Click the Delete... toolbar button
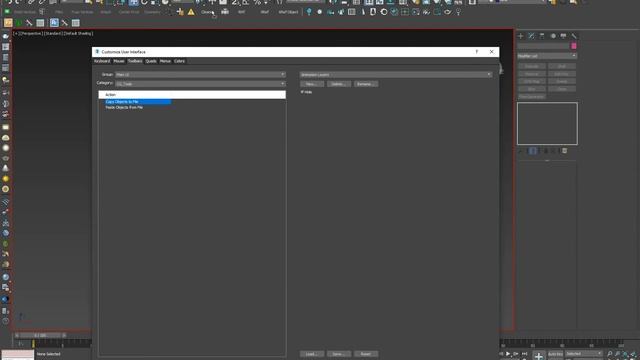Viewport: 640px width, 360px height. (338, 84)
